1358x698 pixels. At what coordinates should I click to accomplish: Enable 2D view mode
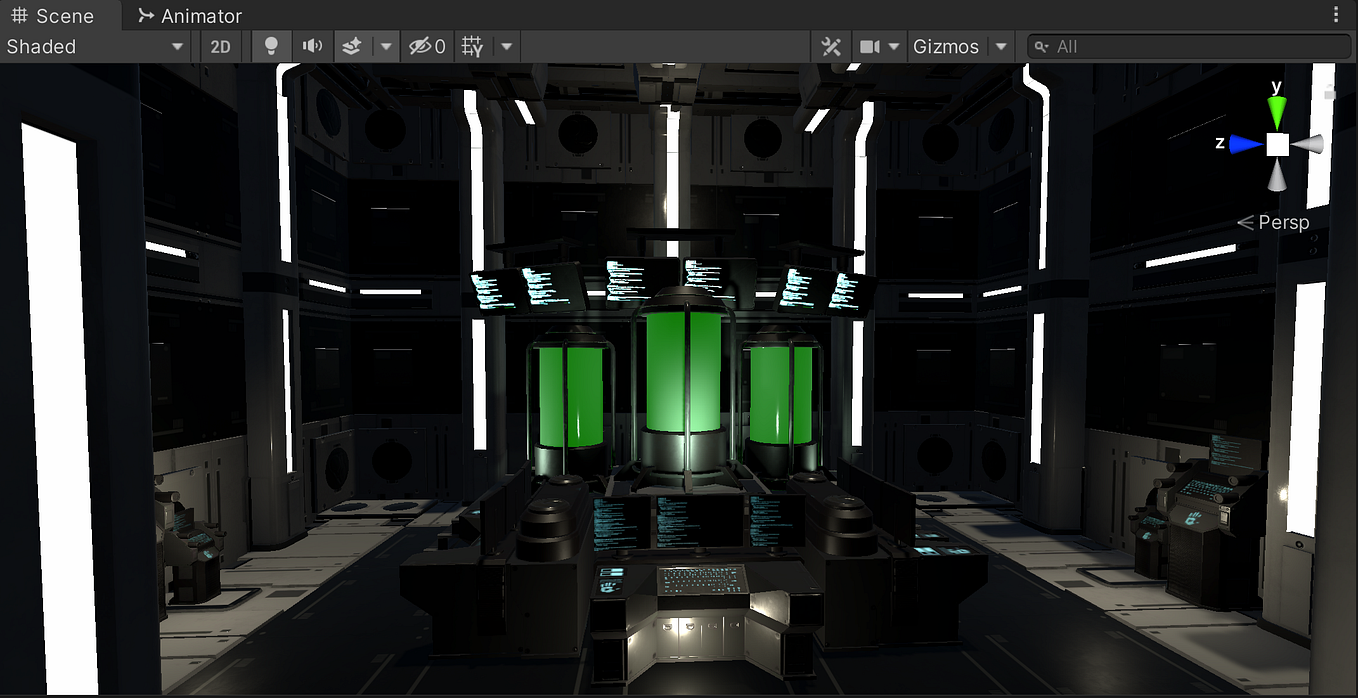(x=221, y=46)
